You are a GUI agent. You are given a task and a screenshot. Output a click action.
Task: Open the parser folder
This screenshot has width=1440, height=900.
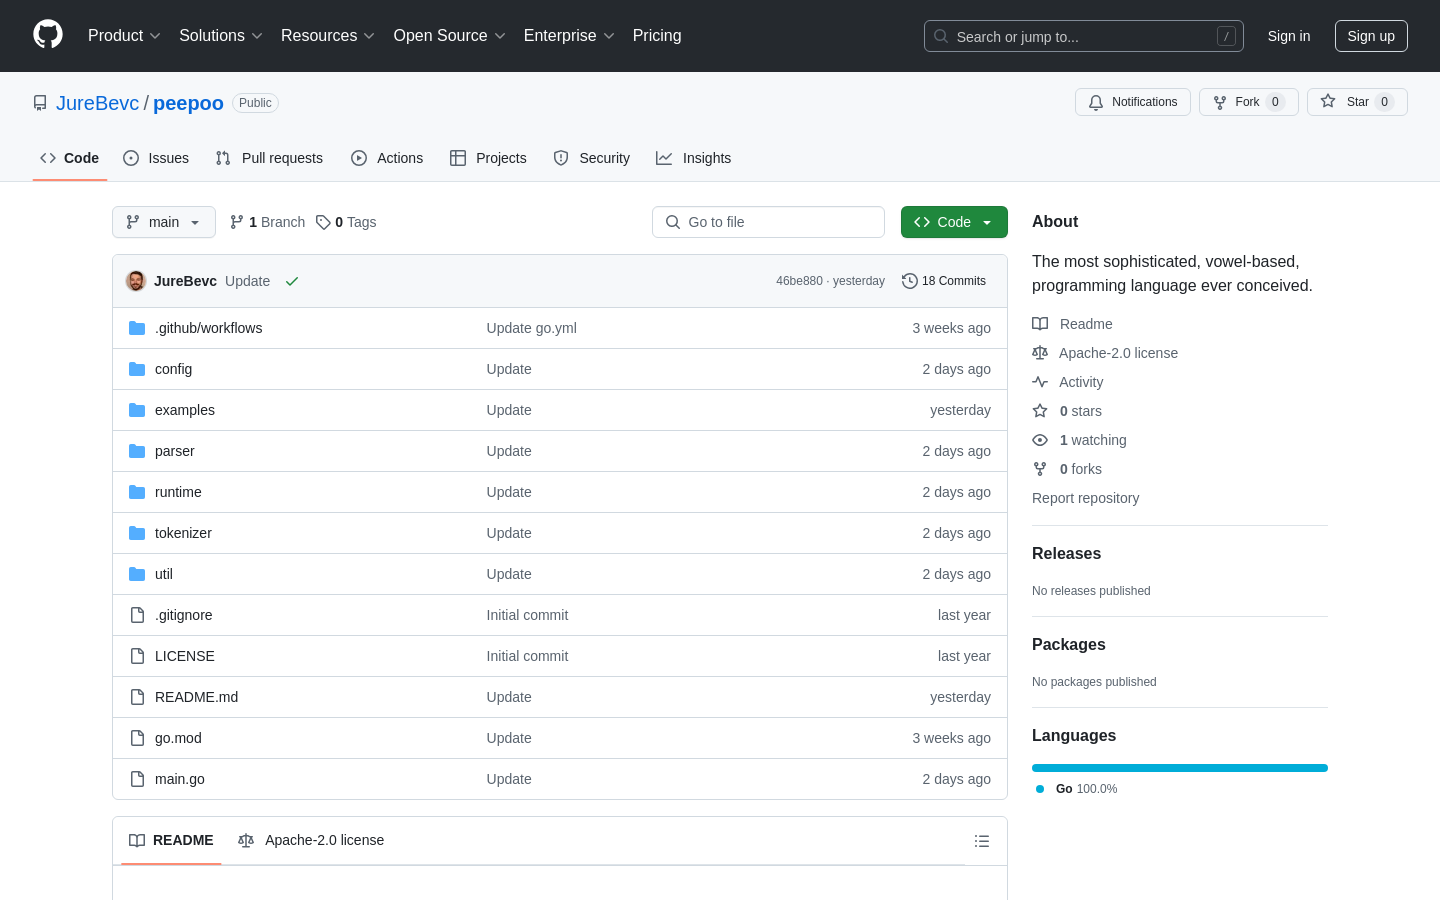coord(175,451)
